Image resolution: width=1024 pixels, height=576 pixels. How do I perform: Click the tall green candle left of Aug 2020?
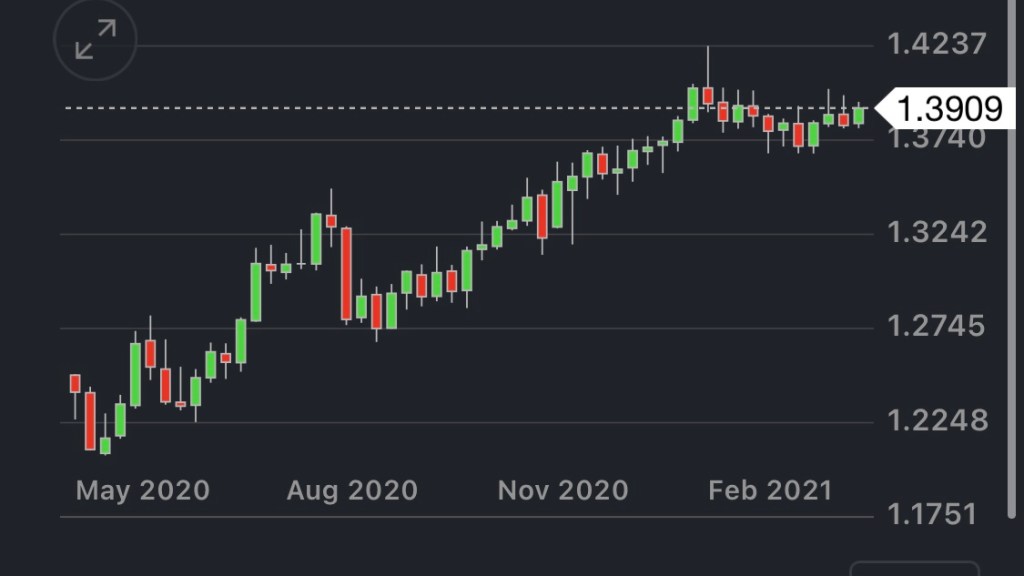(x=256, y=292)
